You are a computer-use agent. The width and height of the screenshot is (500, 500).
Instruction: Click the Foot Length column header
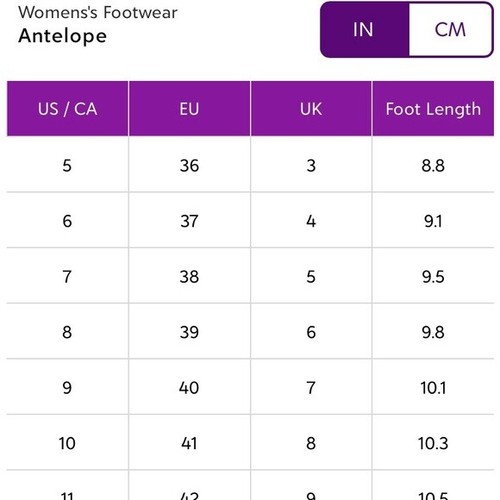click(433, 109)
